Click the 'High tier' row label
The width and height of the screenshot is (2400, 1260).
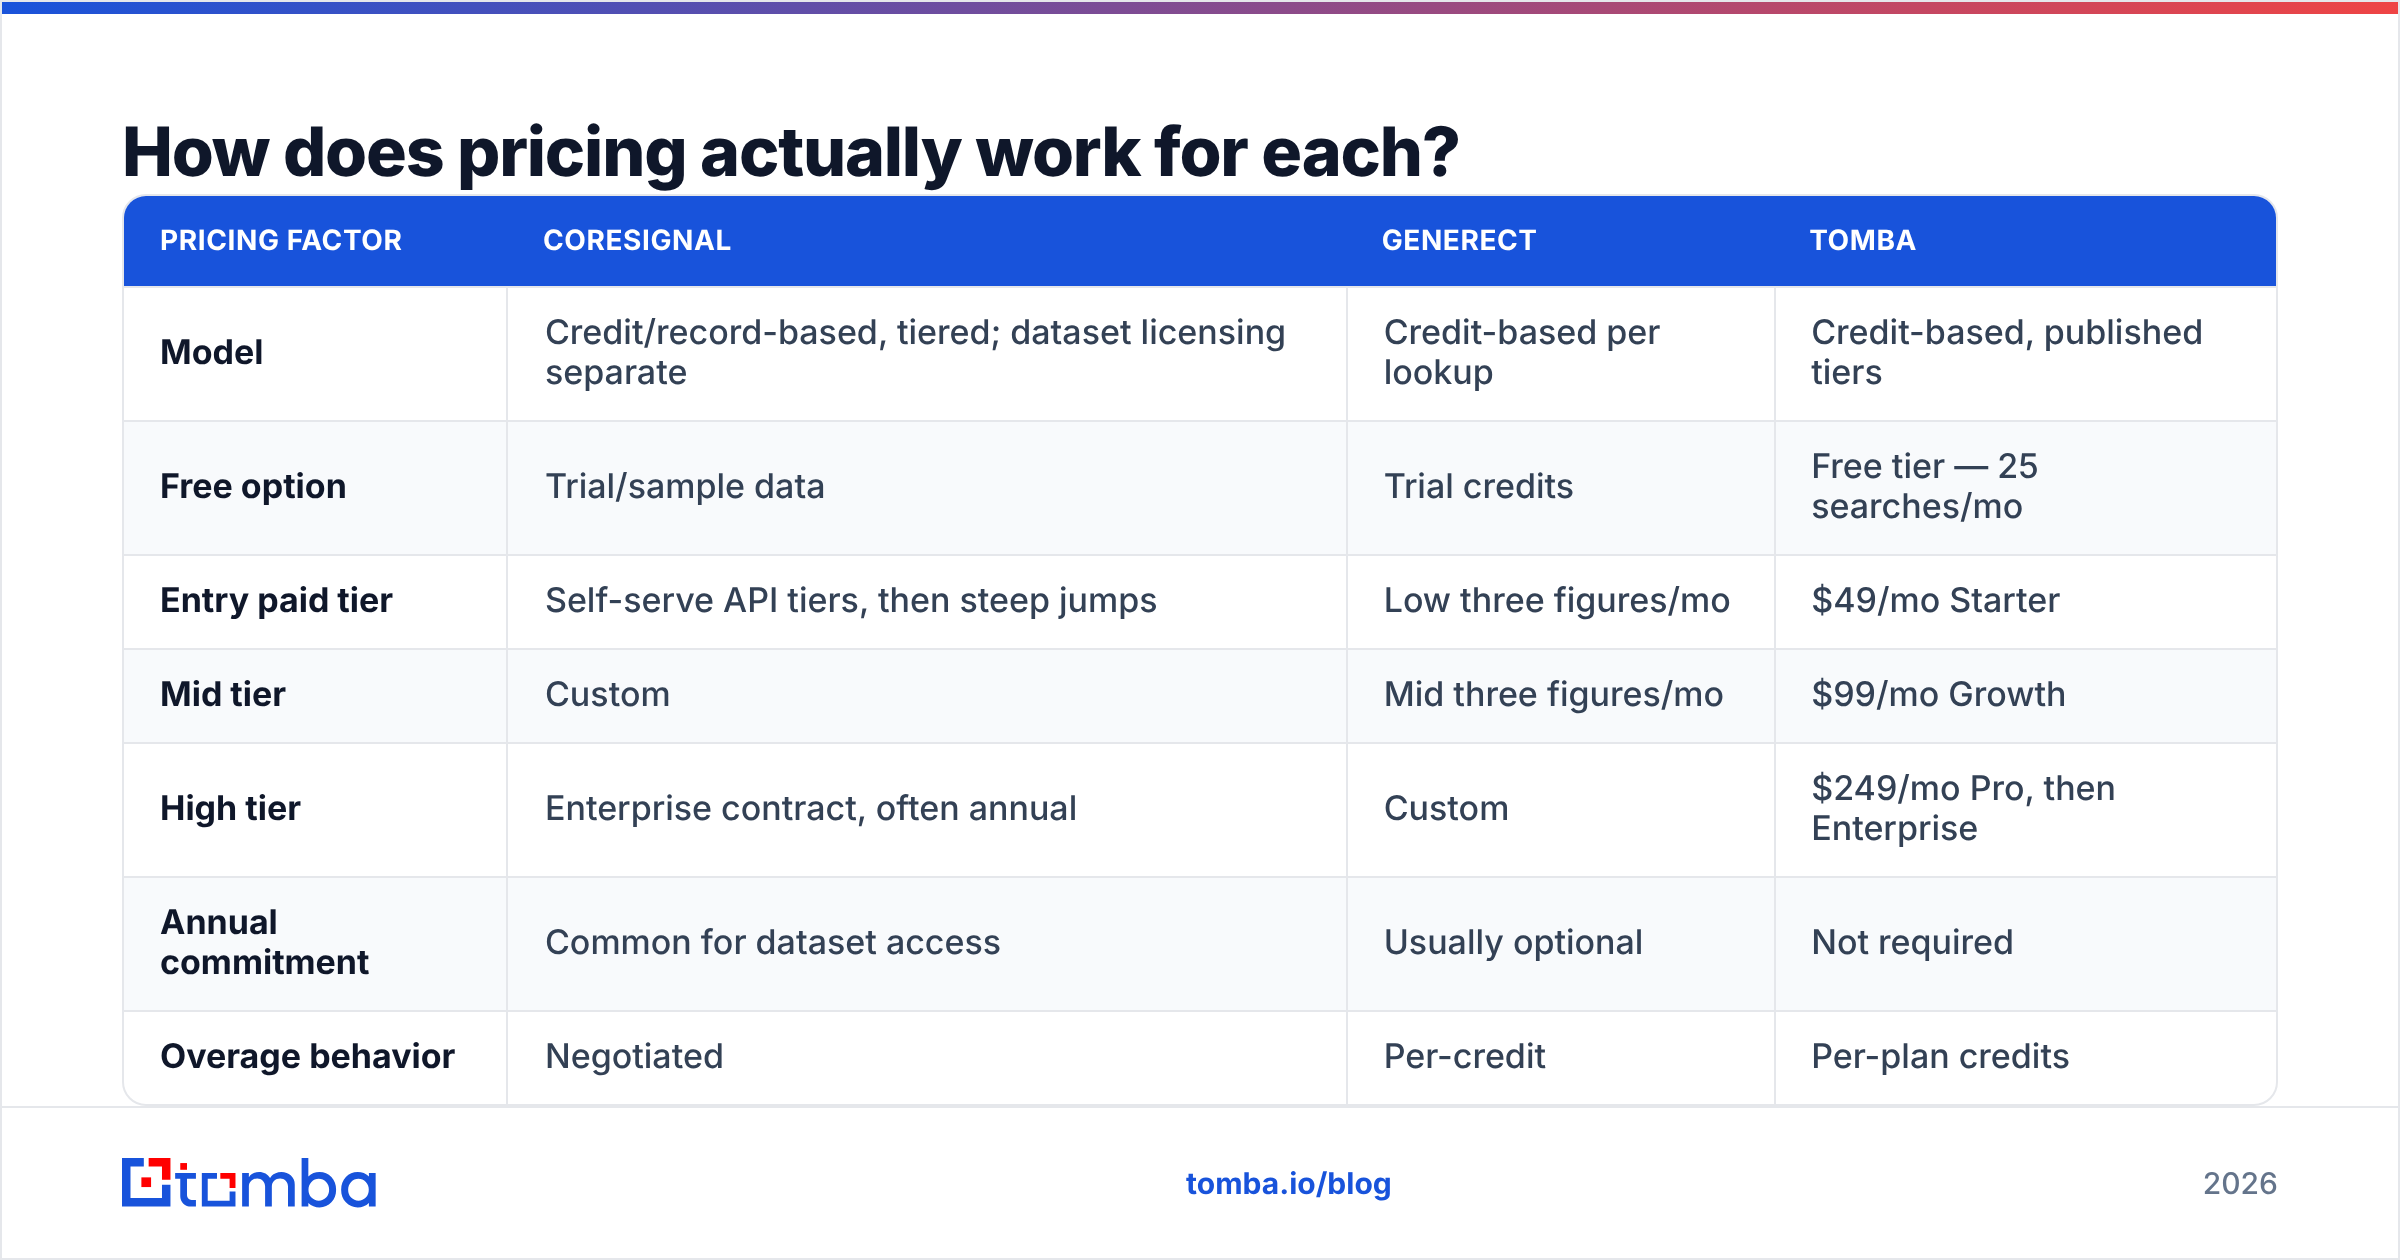[230, 808]
